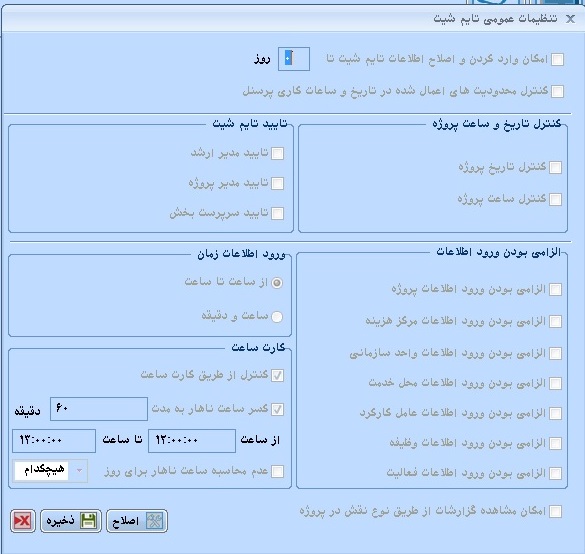Check الزامی بودن ورود اطلاعات فعالیت box

point(556,473)
